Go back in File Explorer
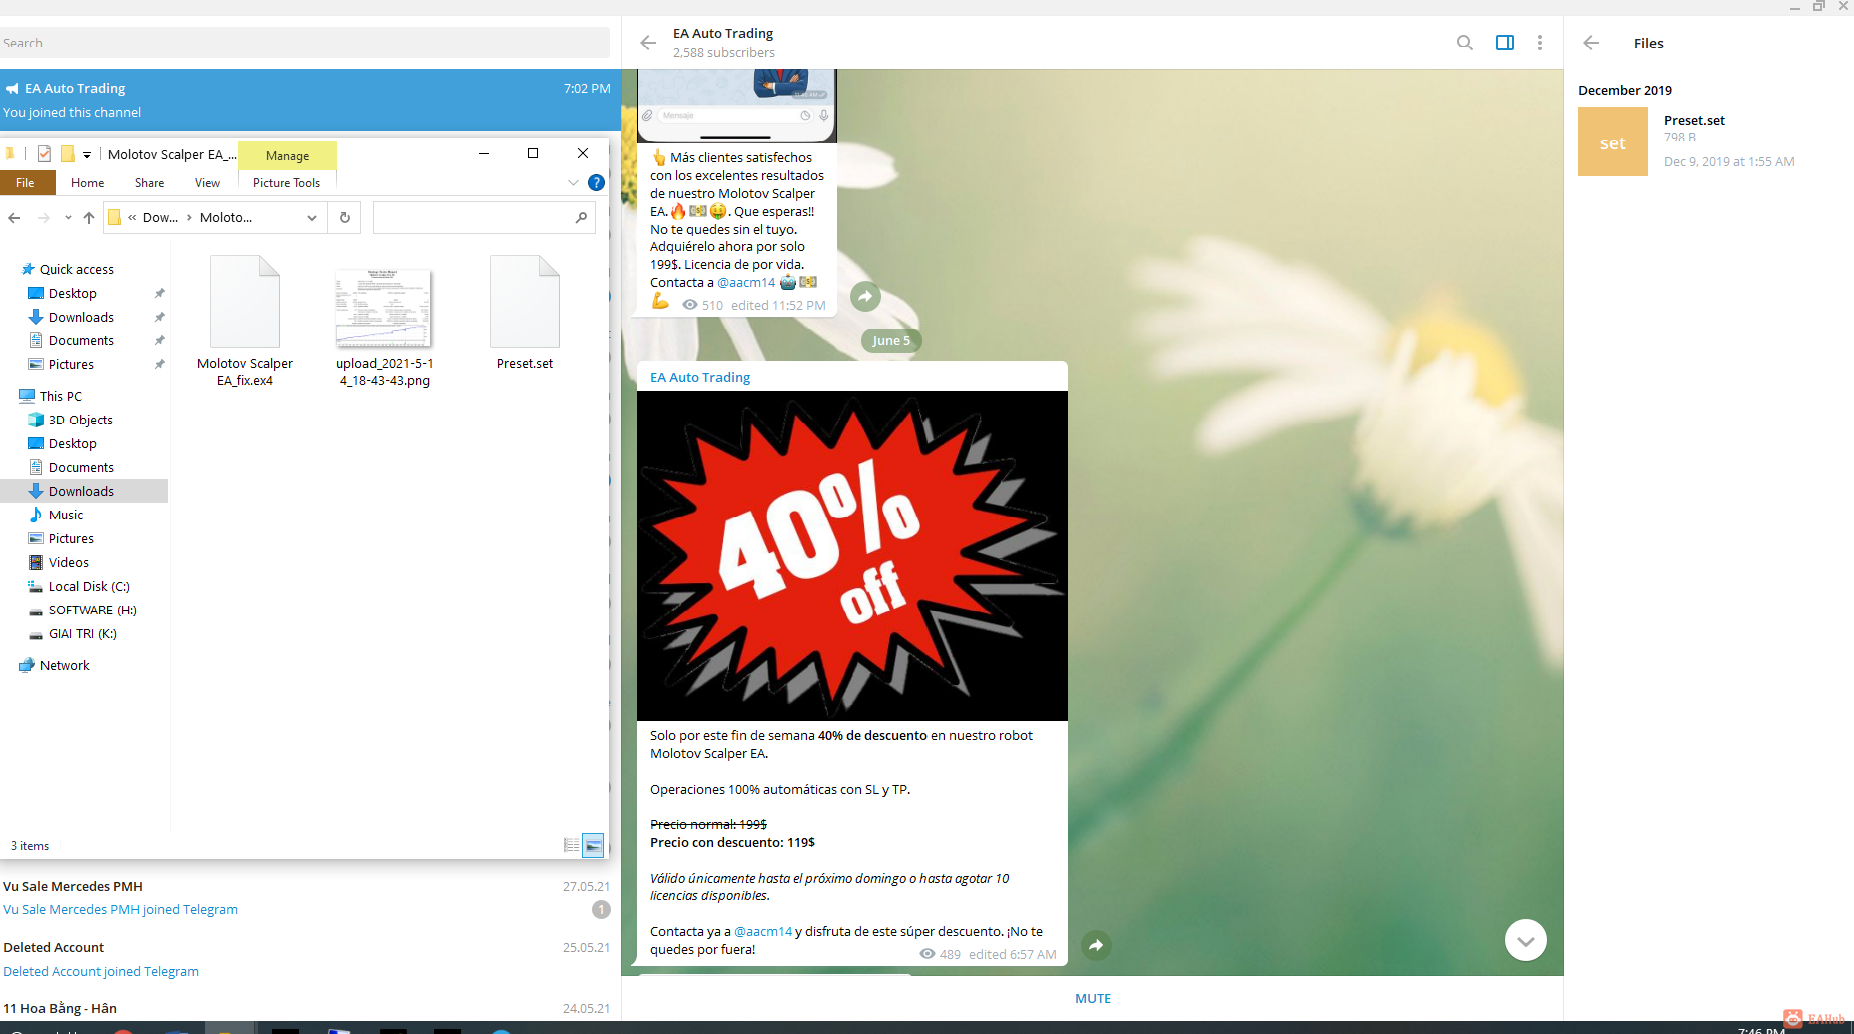The width and height of the screenshot is (1854, 1034). 14,218
